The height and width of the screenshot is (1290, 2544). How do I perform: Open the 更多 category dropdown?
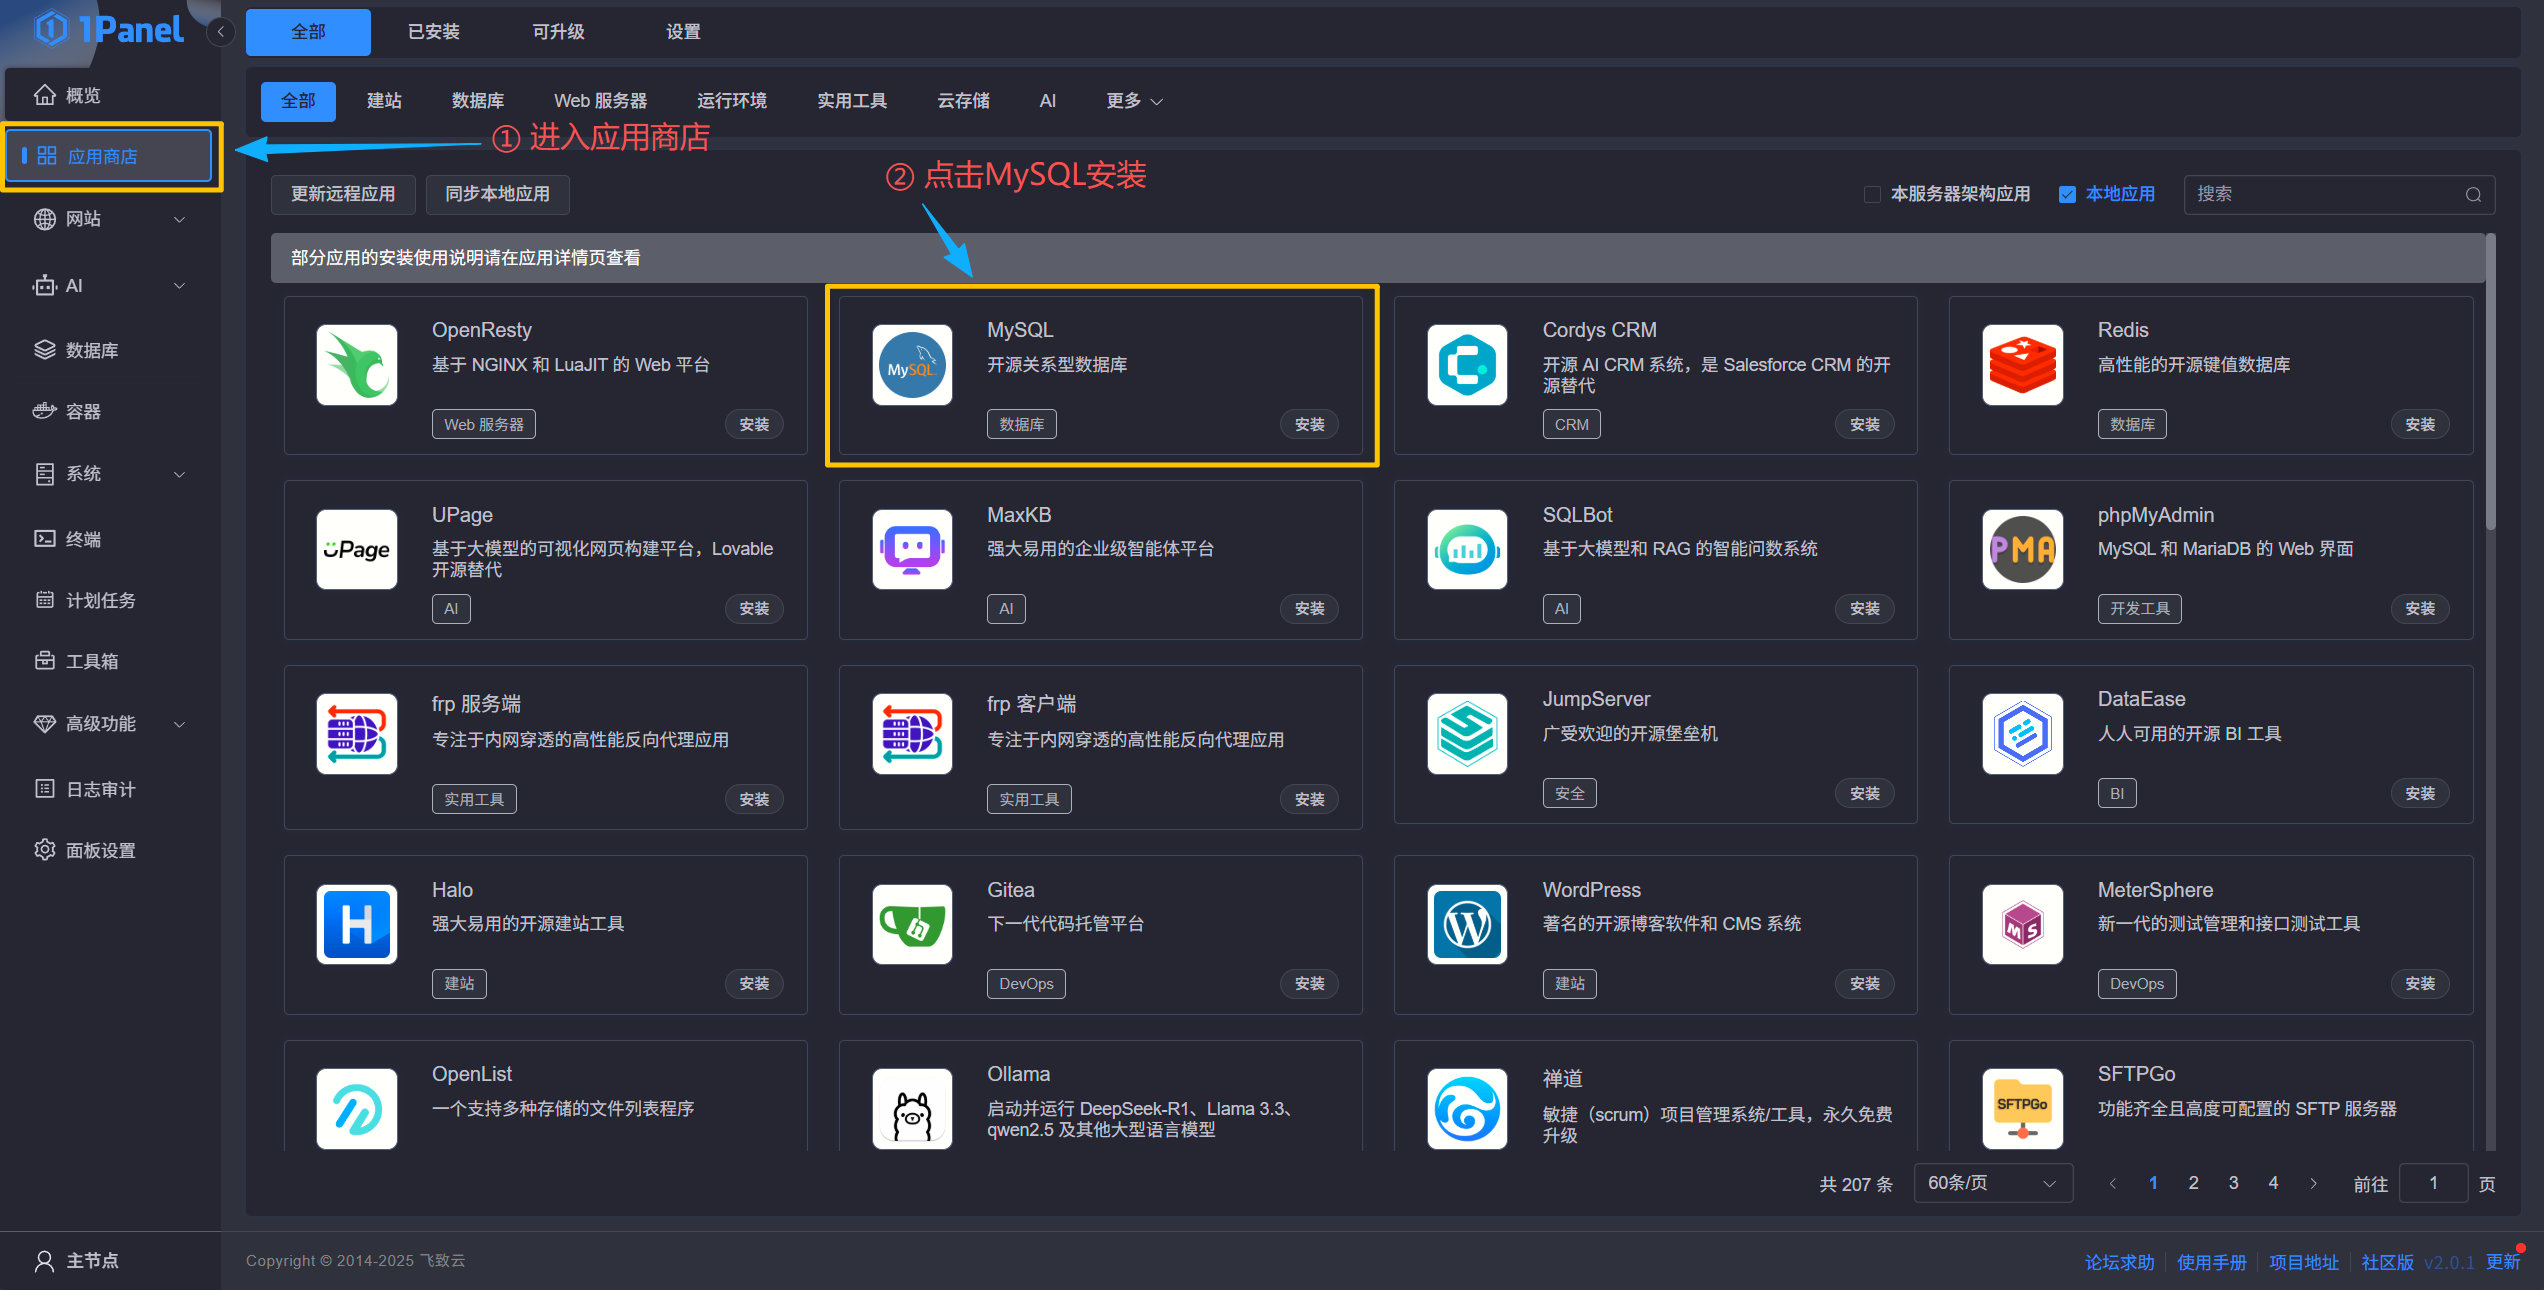(1133, 100)
